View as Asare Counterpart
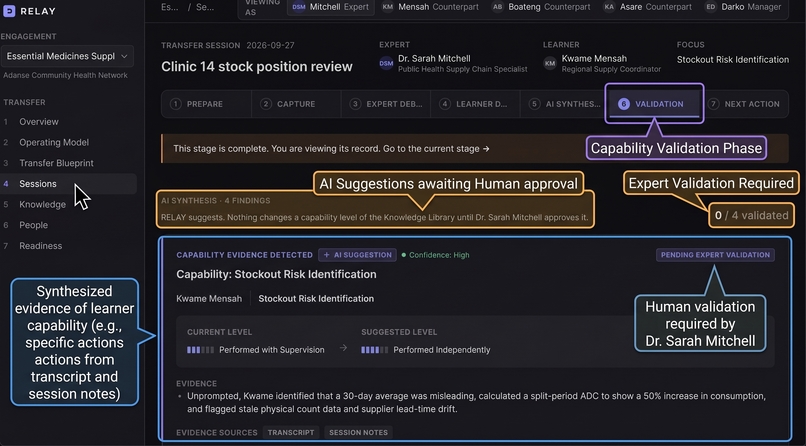 [x=648, y=7]
